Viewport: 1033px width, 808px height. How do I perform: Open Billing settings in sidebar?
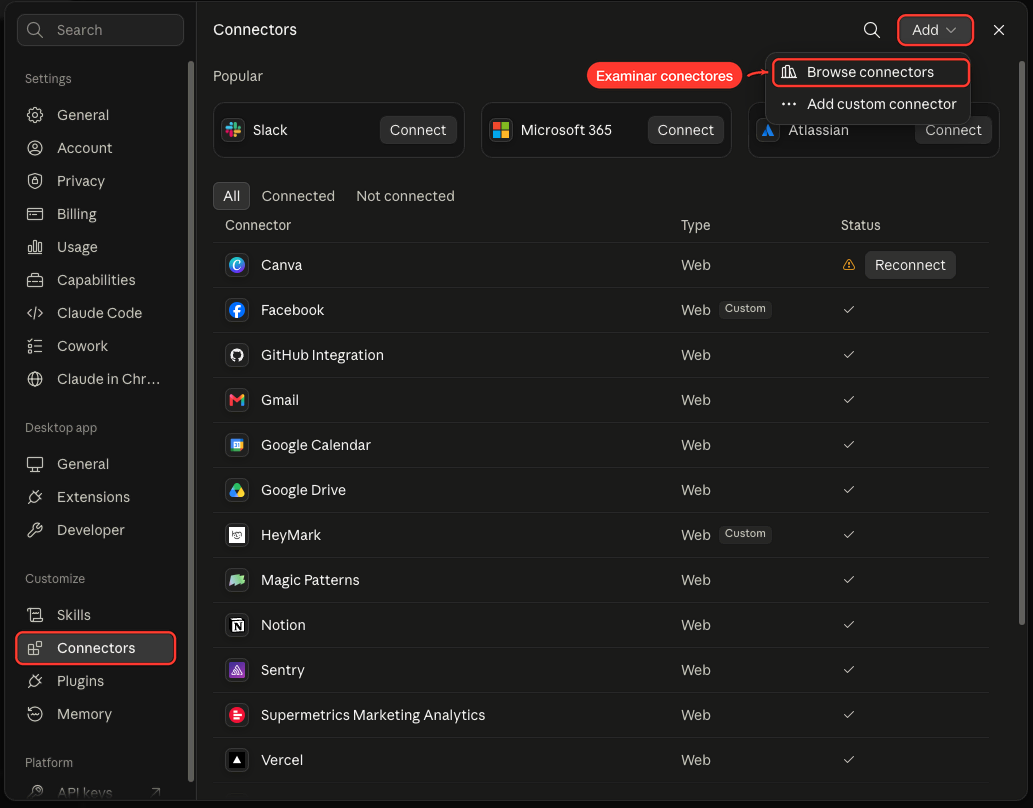[96, 214]
